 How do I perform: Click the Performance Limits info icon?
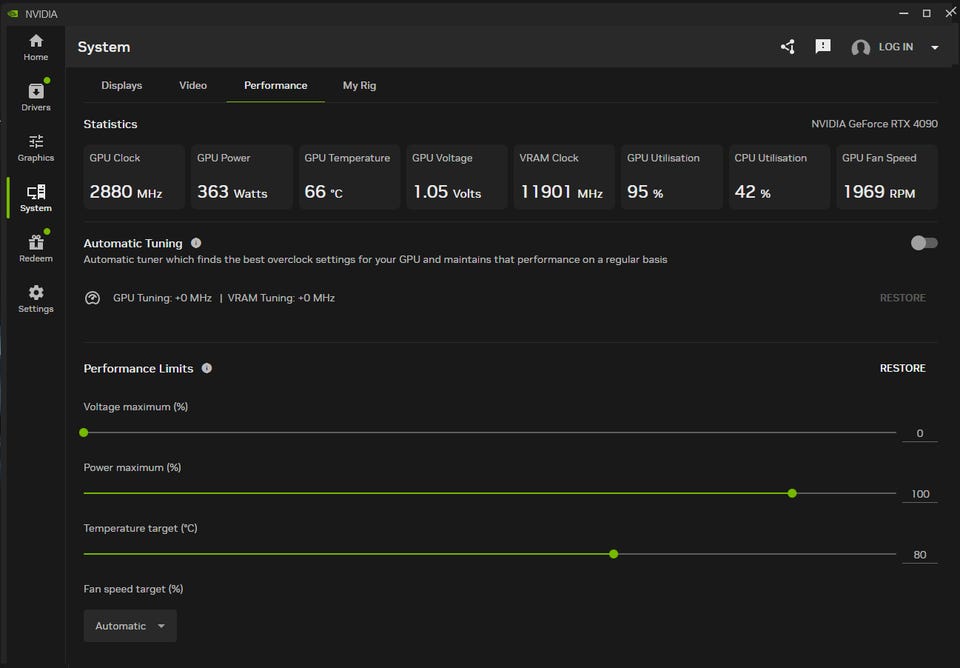coord(207,368)
